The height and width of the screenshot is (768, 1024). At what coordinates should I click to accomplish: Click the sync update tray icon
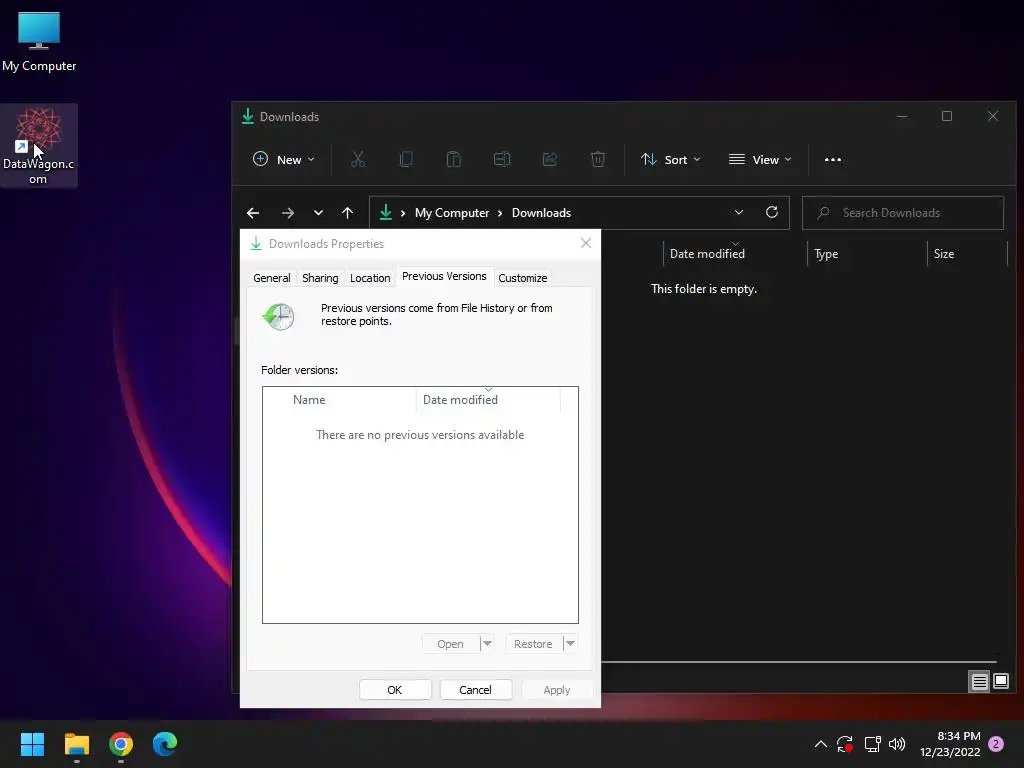point(845,744)
